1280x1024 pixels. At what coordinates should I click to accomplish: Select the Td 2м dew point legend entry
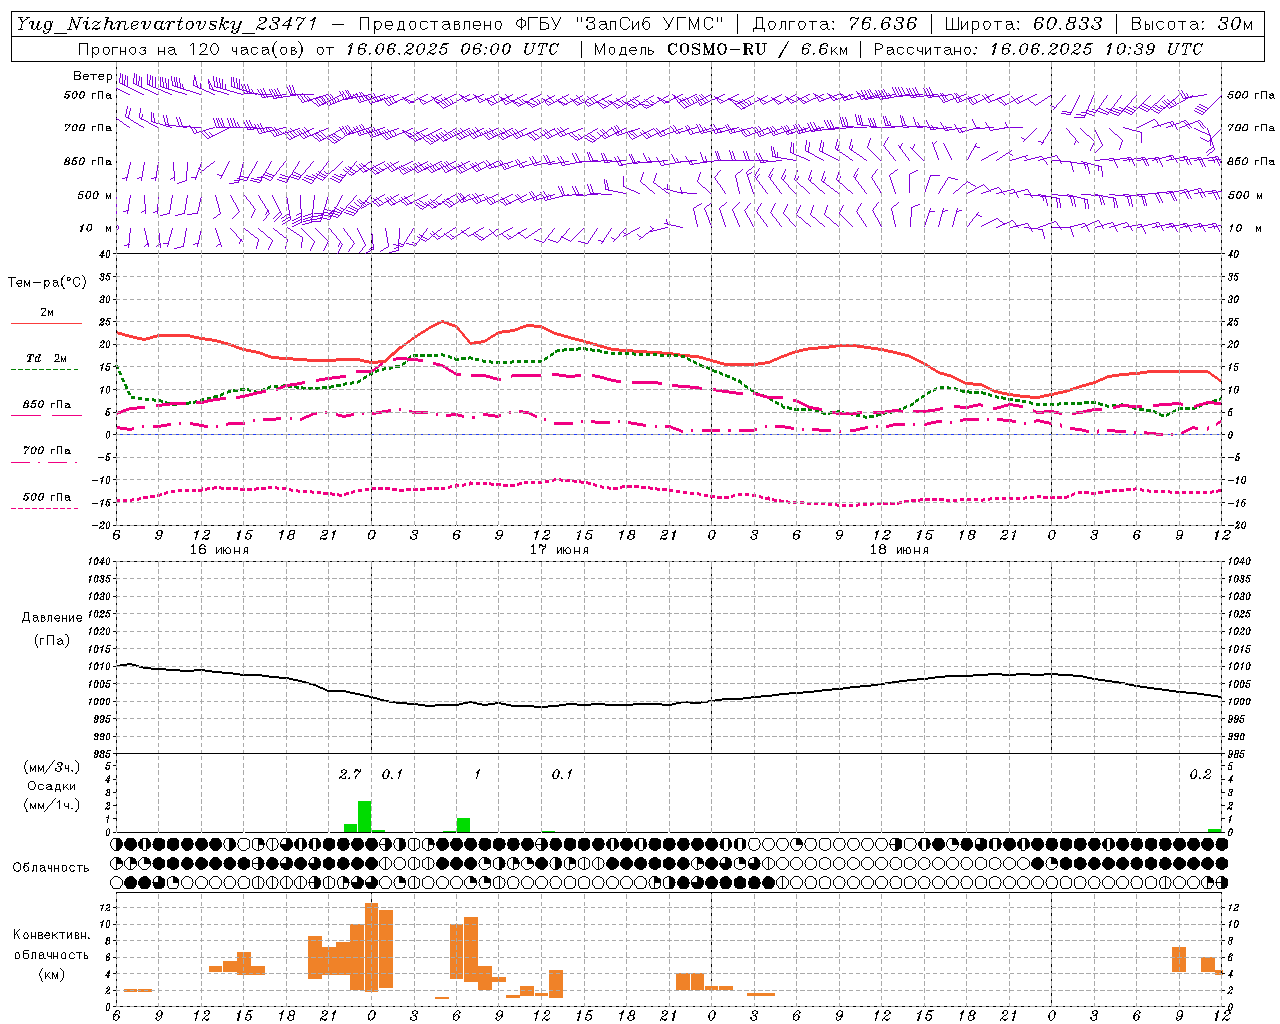click(x=47, y=358)
